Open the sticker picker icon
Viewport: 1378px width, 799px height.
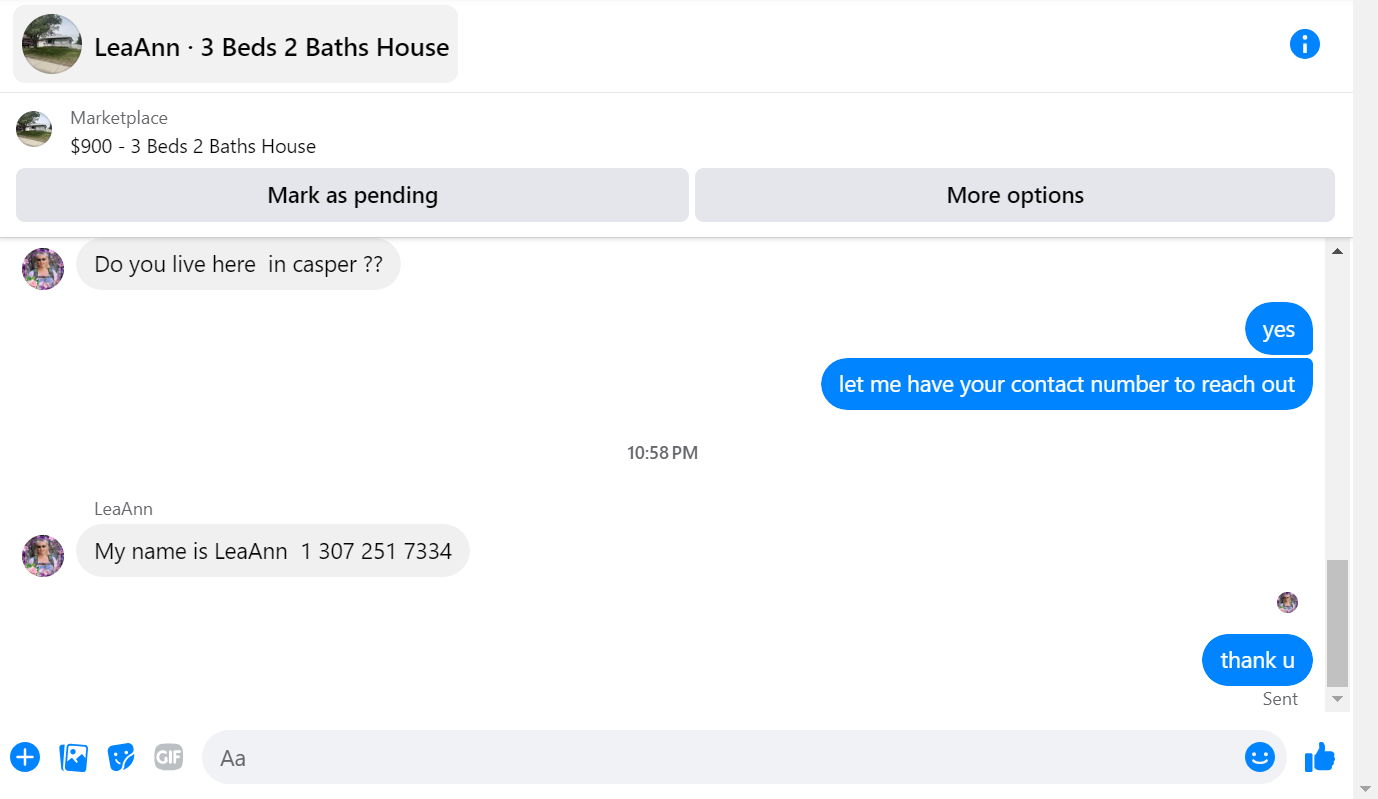coord(121,757)
